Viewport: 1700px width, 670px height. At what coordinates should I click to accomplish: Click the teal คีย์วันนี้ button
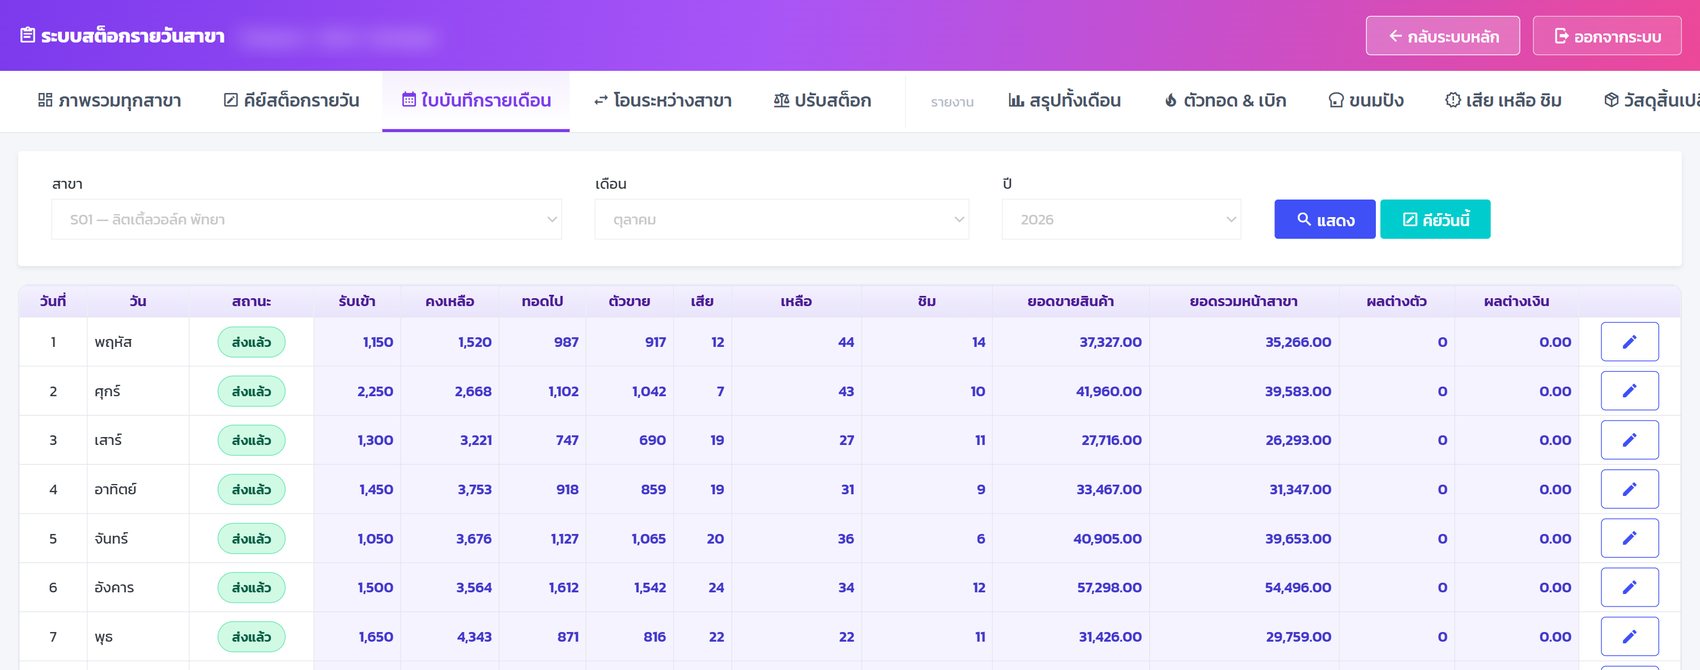[1435, 220]
